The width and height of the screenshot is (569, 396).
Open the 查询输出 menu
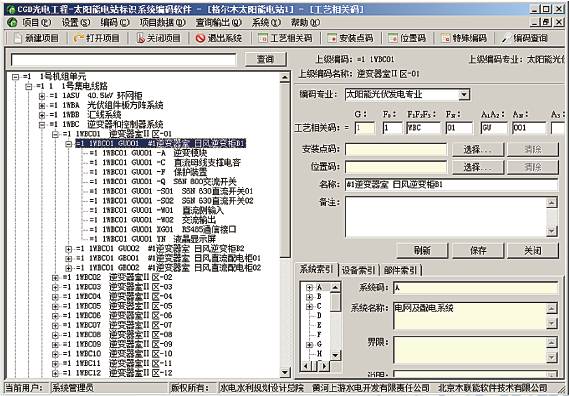tap(218, 23)
